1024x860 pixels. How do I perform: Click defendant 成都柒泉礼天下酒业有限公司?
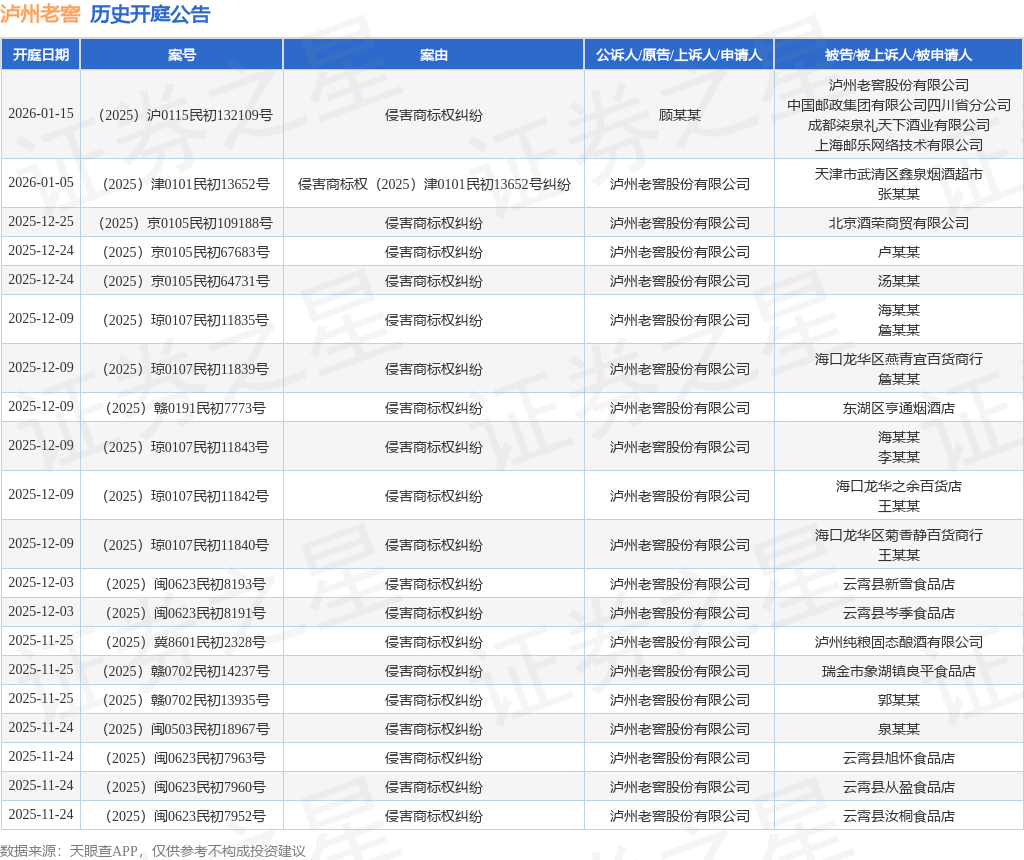point(899,125)
